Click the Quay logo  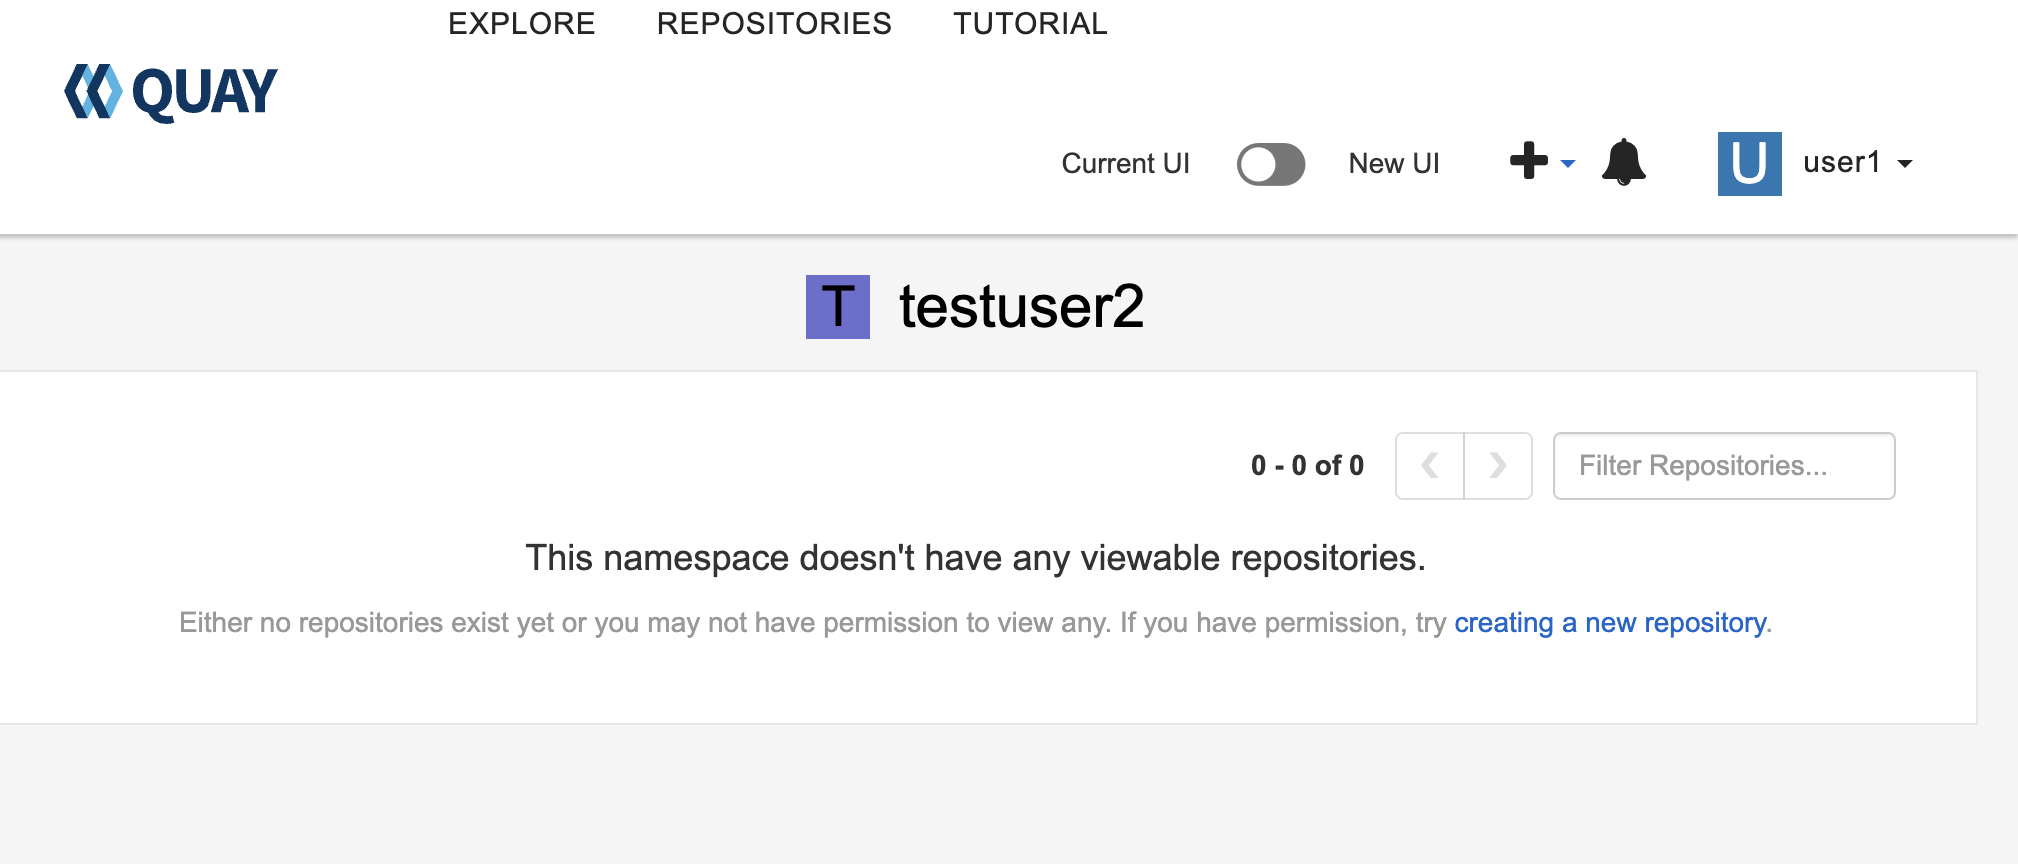[171, 93]
